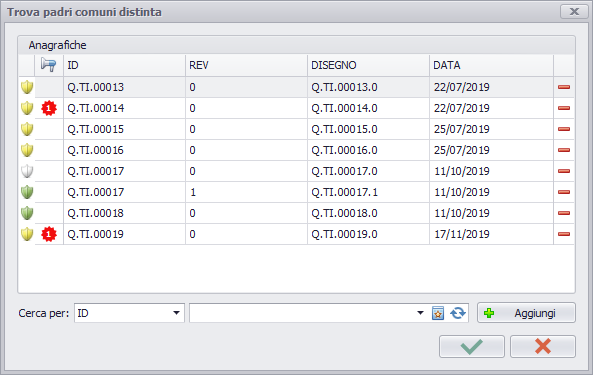Screen dimensions: 593x375
Task: Expand the search value combo box arrow
Action: coord(420,313)
